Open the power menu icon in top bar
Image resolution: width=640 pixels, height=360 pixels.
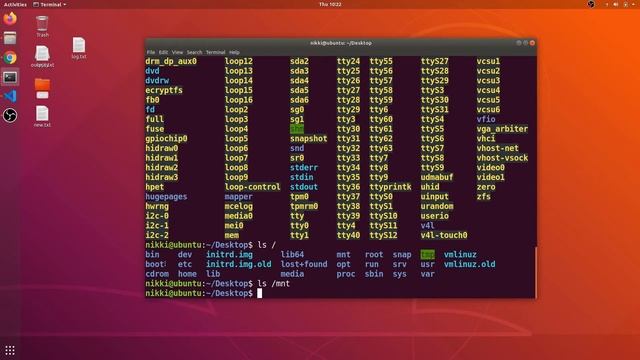626,4
